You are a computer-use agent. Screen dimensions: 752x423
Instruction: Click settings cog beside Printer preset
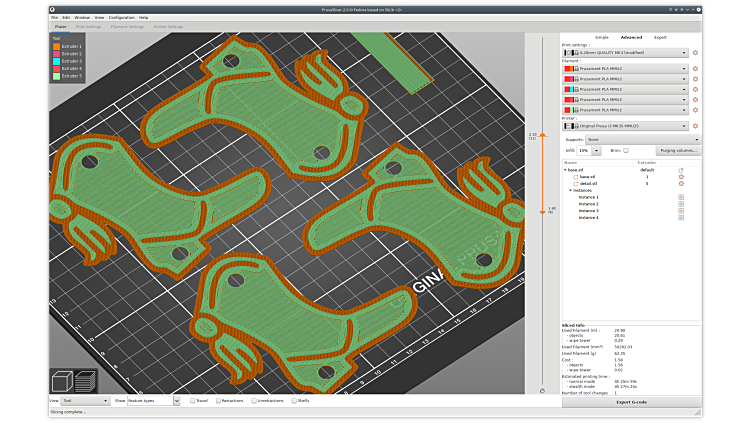(x=696, y=126)
